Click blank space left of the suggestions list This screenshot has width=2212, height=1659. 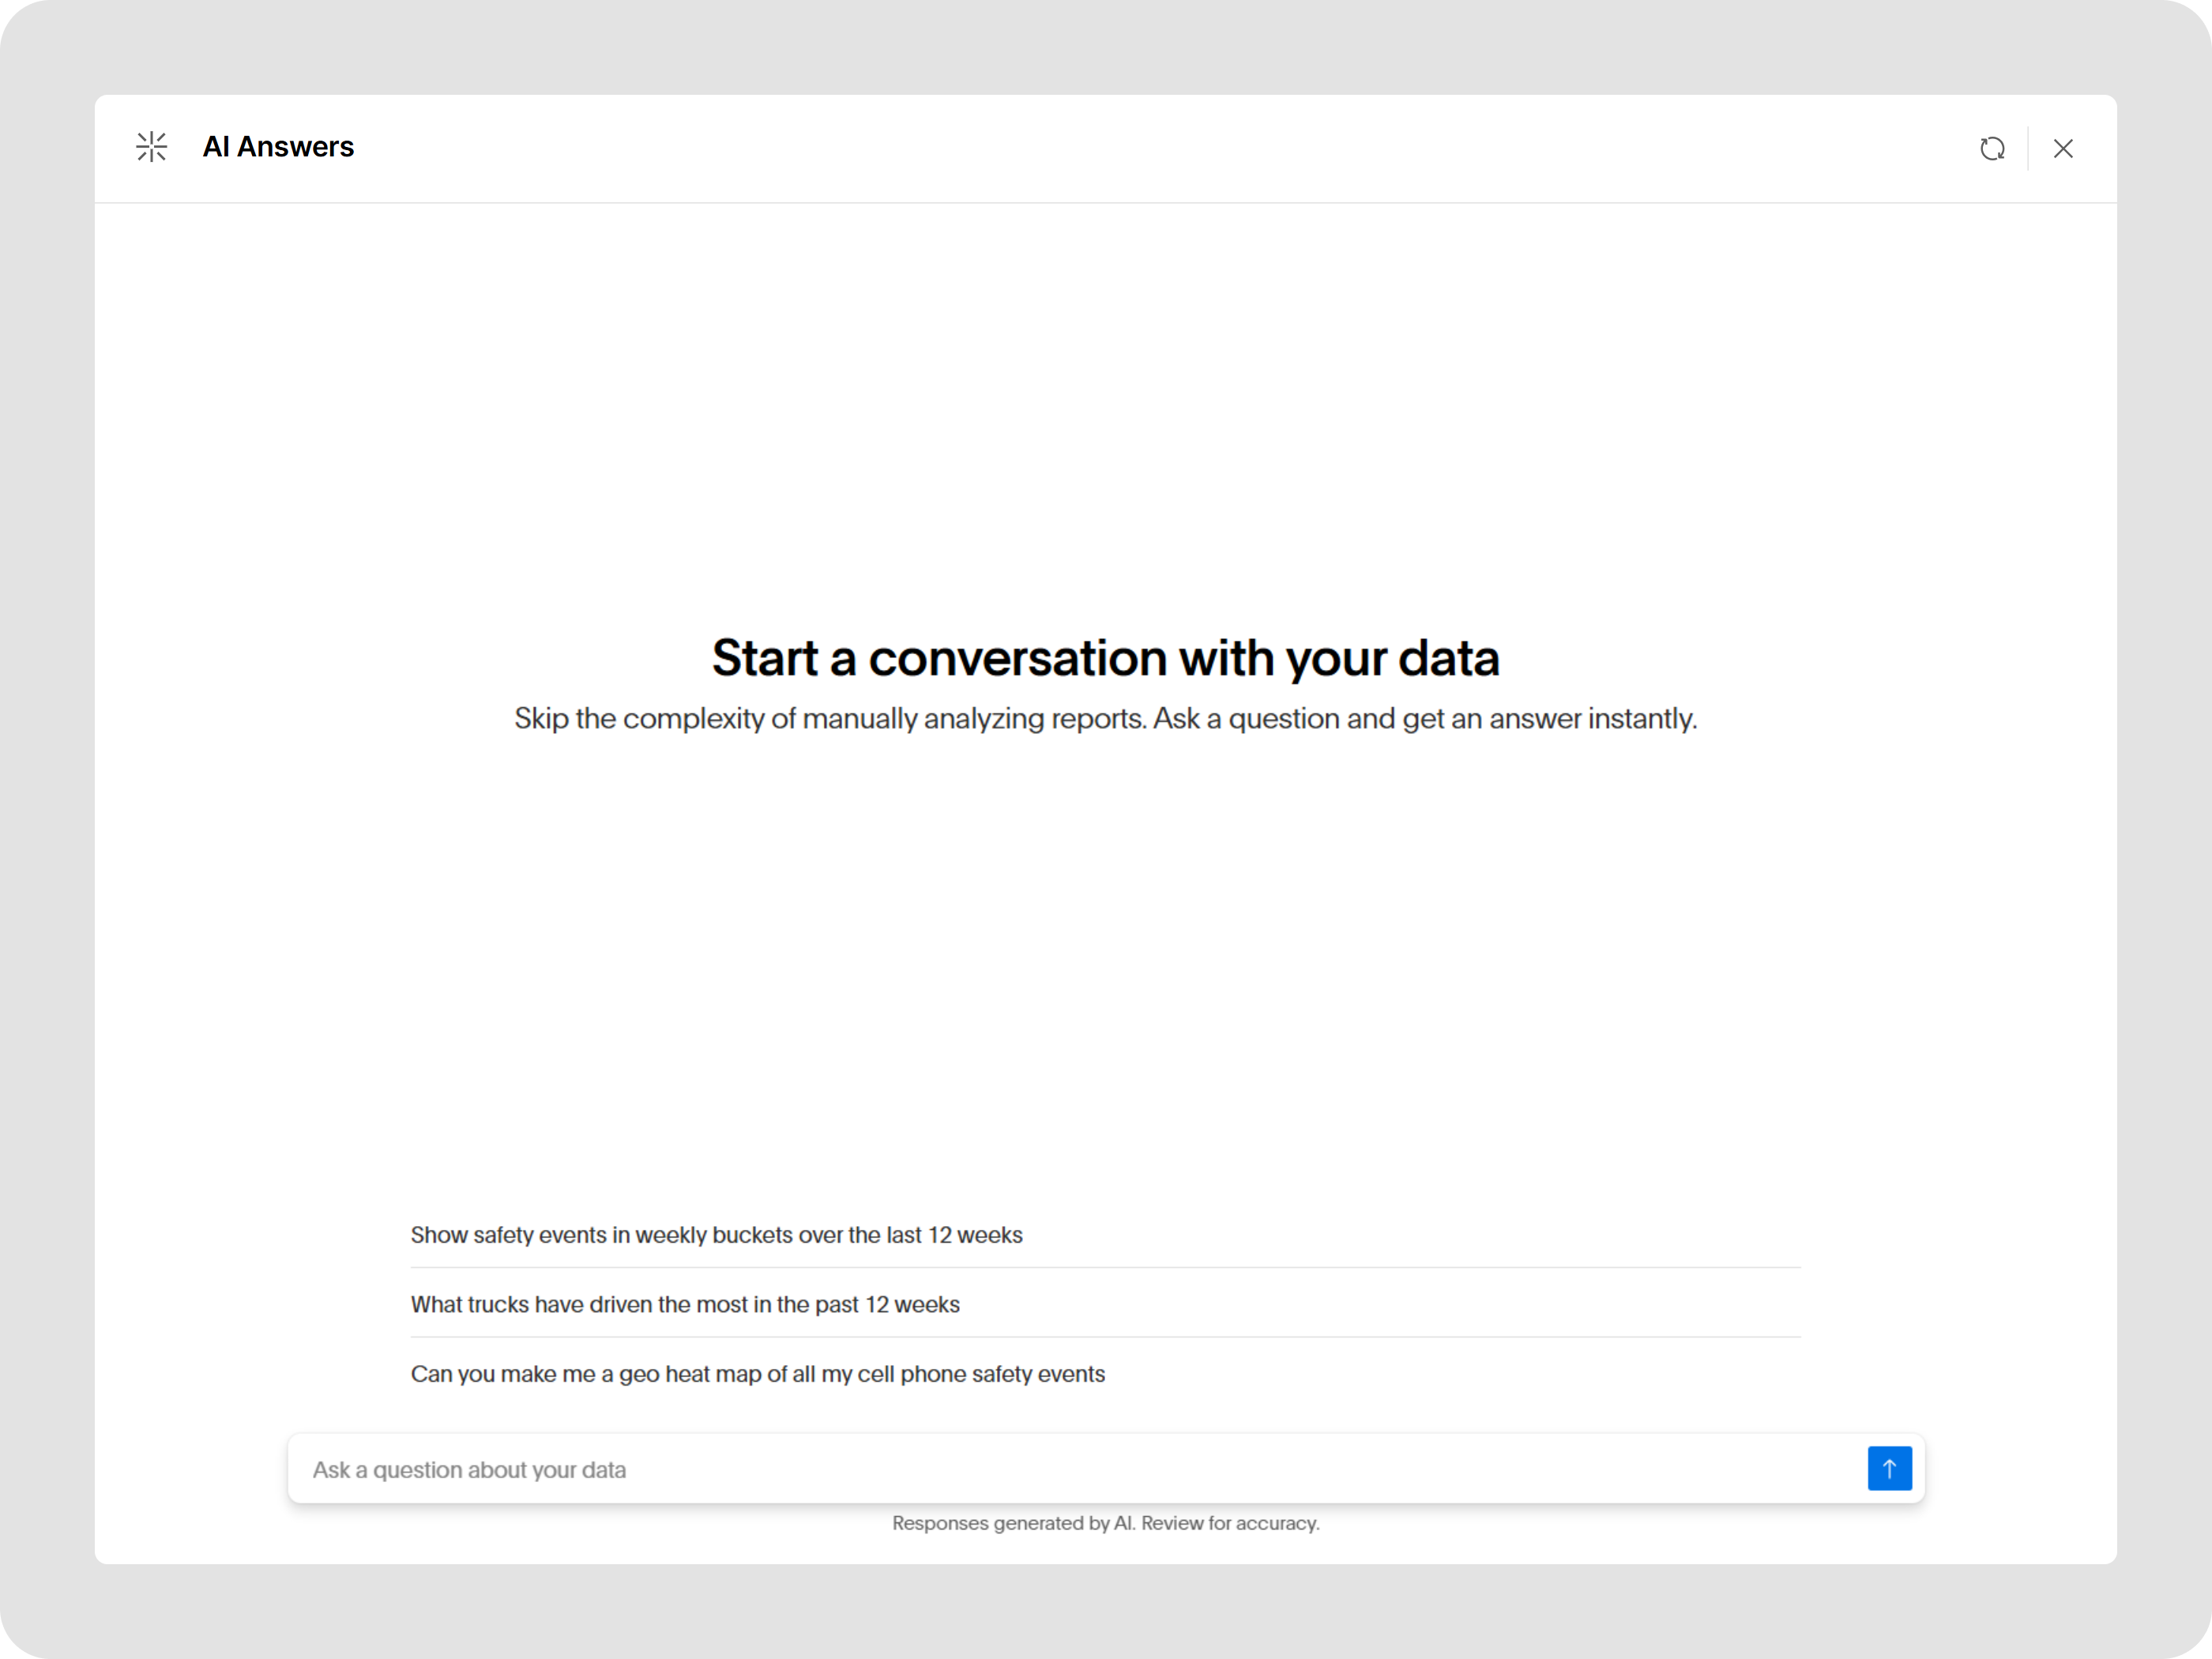[250, 1304]
